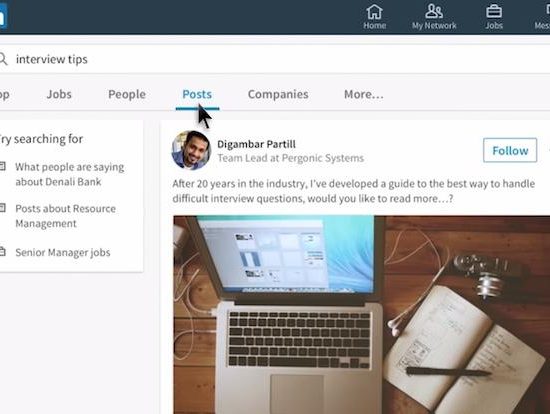Viewport: 550px width, 414px height.
Task: Click the LinkedIn logo
Action: pyautogui.click(x=3, y=15)
